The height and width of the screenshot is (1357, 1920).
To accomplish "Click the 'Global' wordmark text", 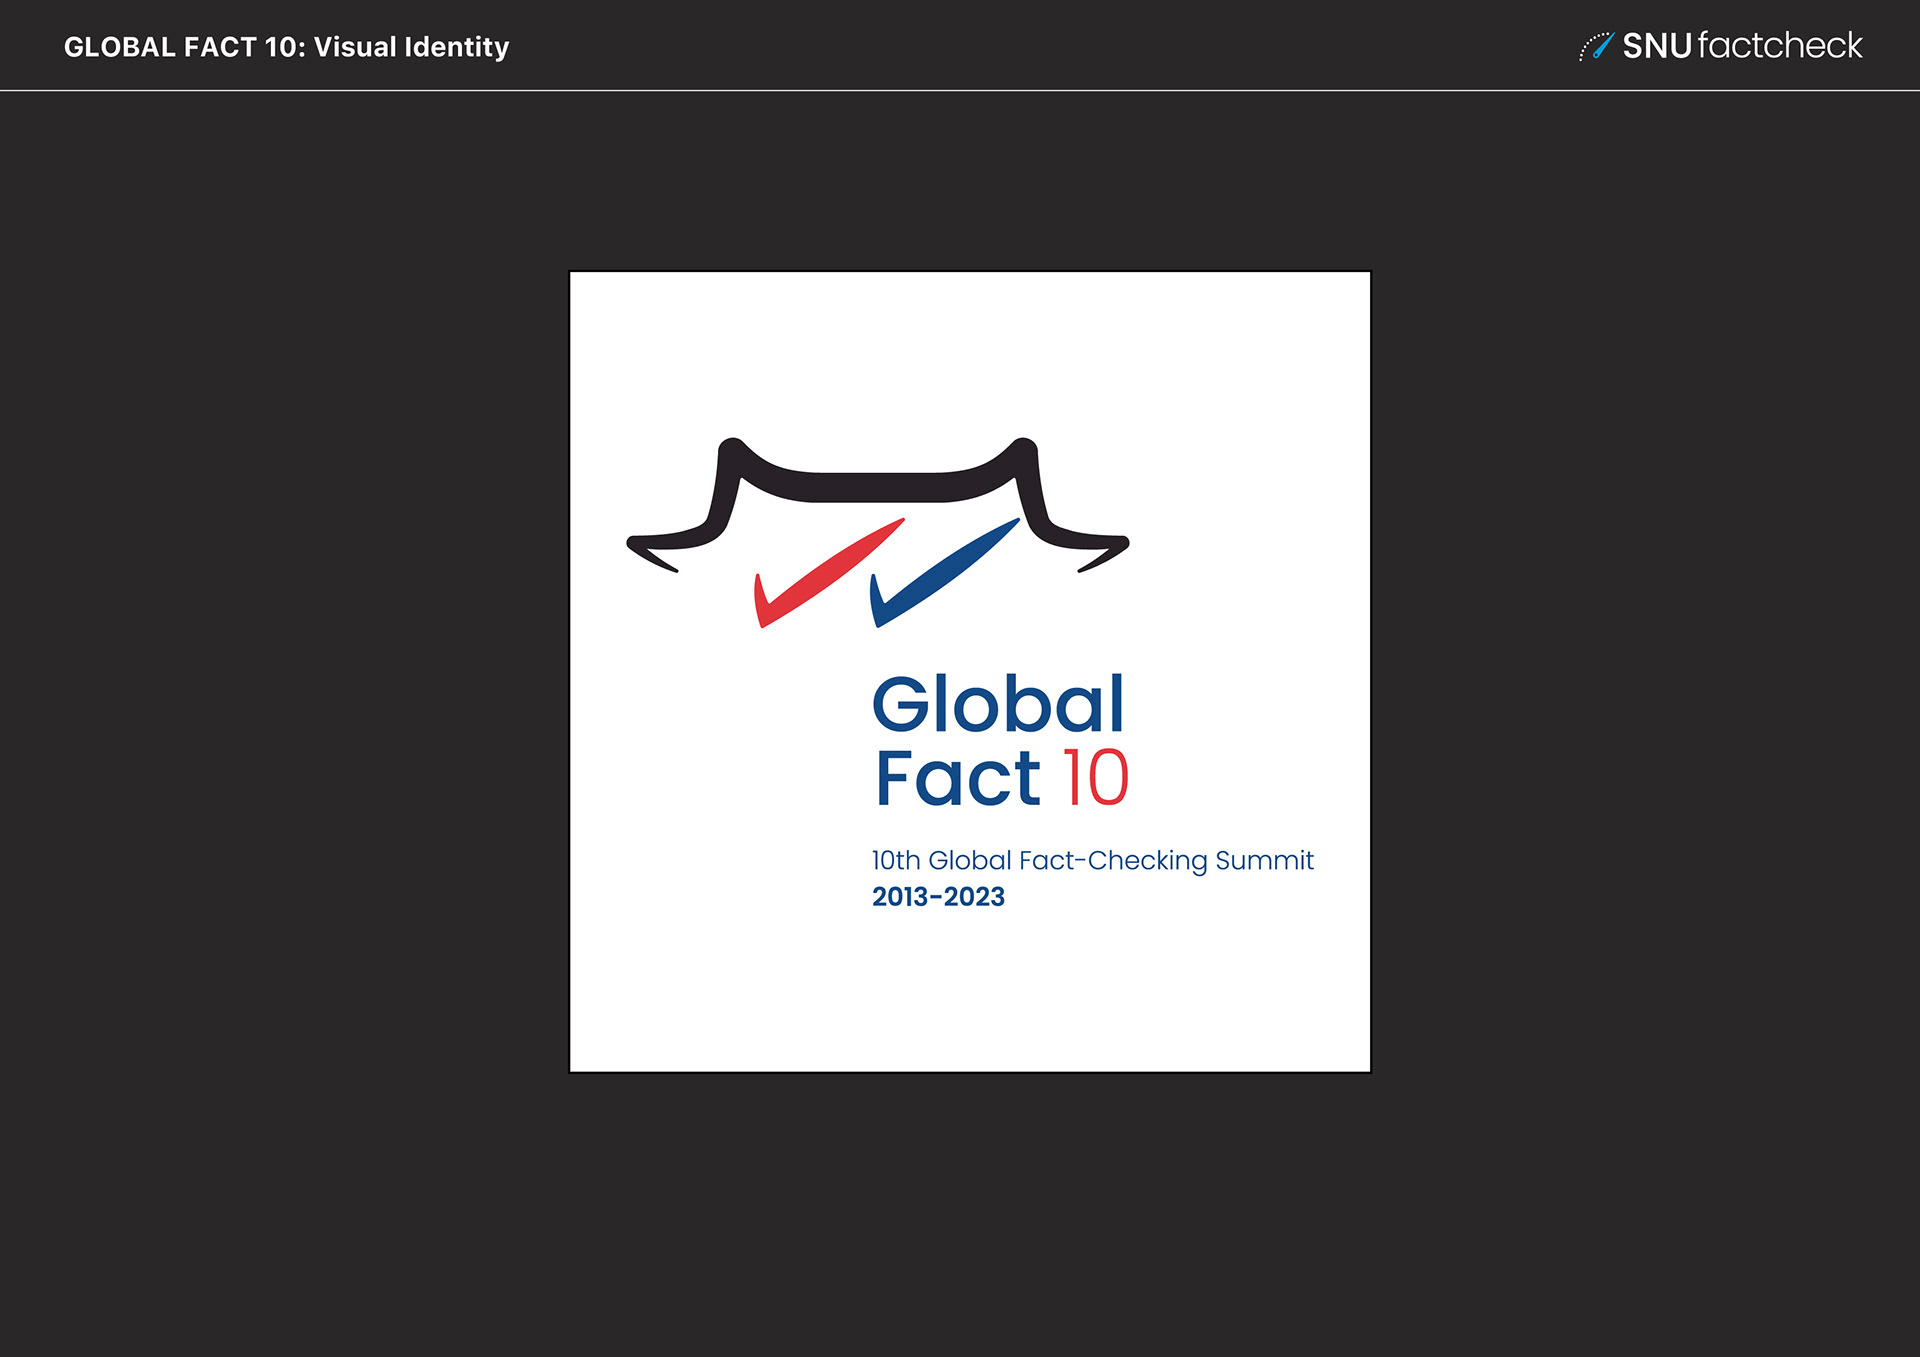I will 998,704.
